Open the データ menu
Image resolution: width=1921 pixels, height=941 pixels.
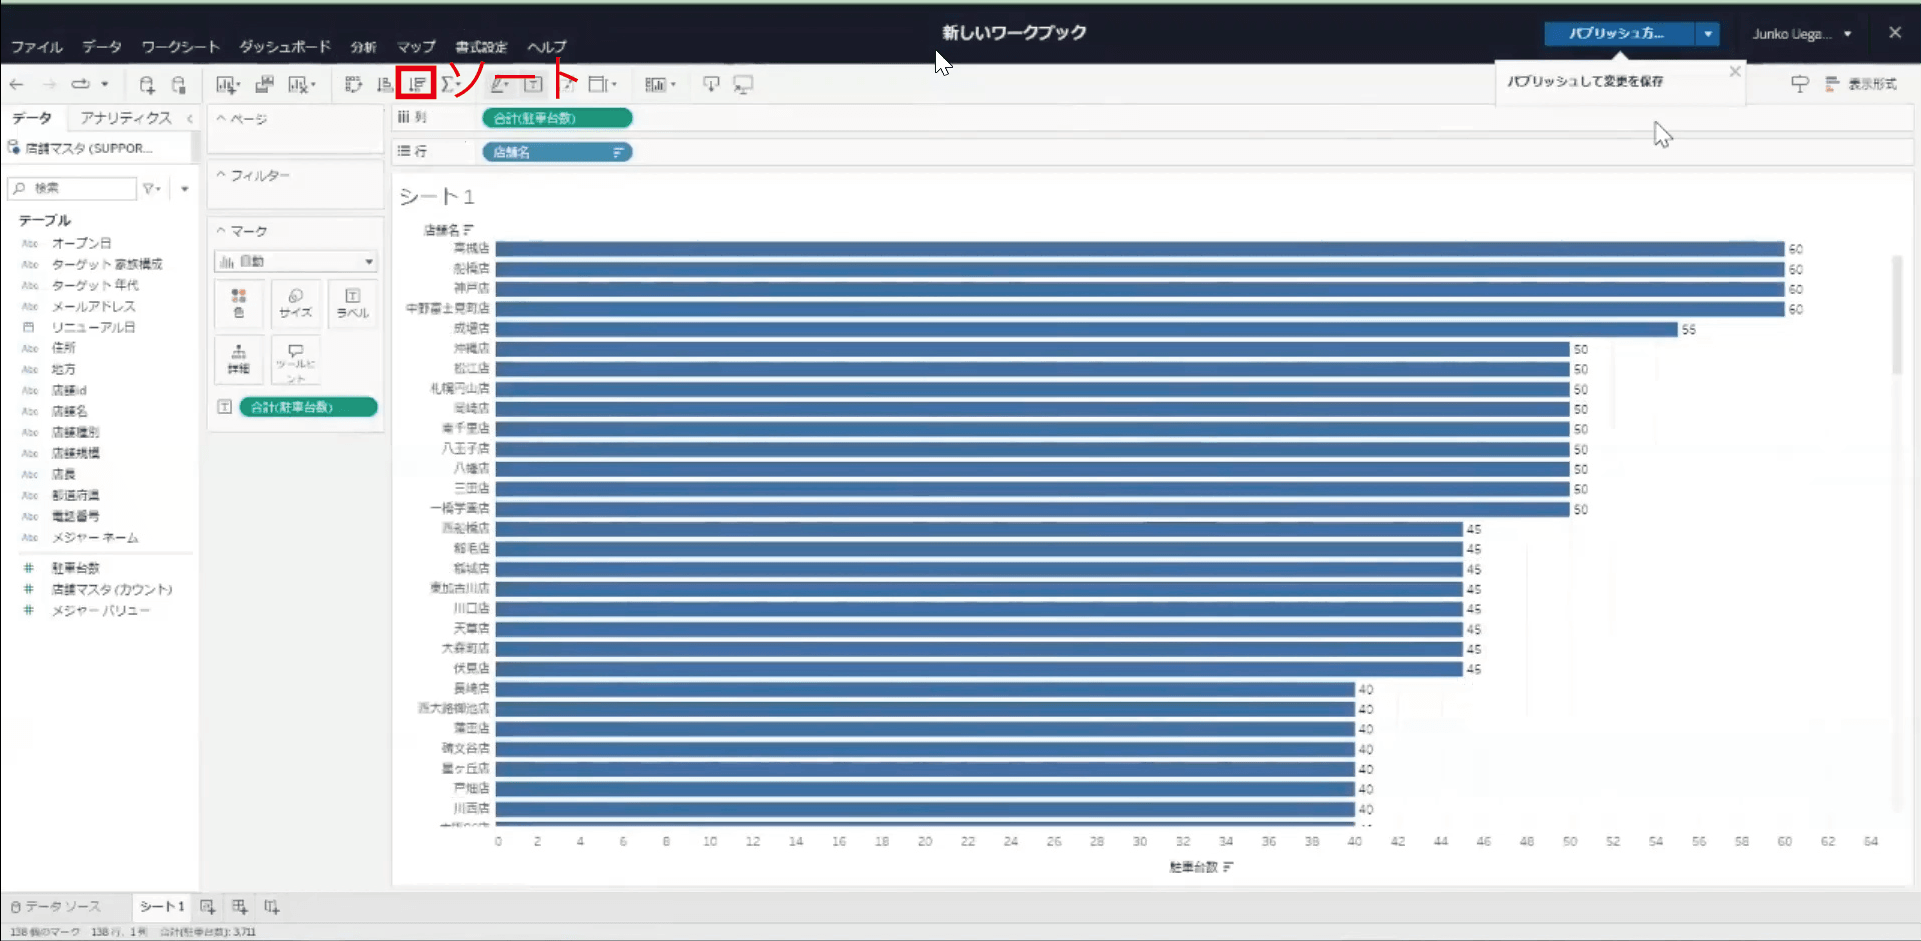[102, 47]
